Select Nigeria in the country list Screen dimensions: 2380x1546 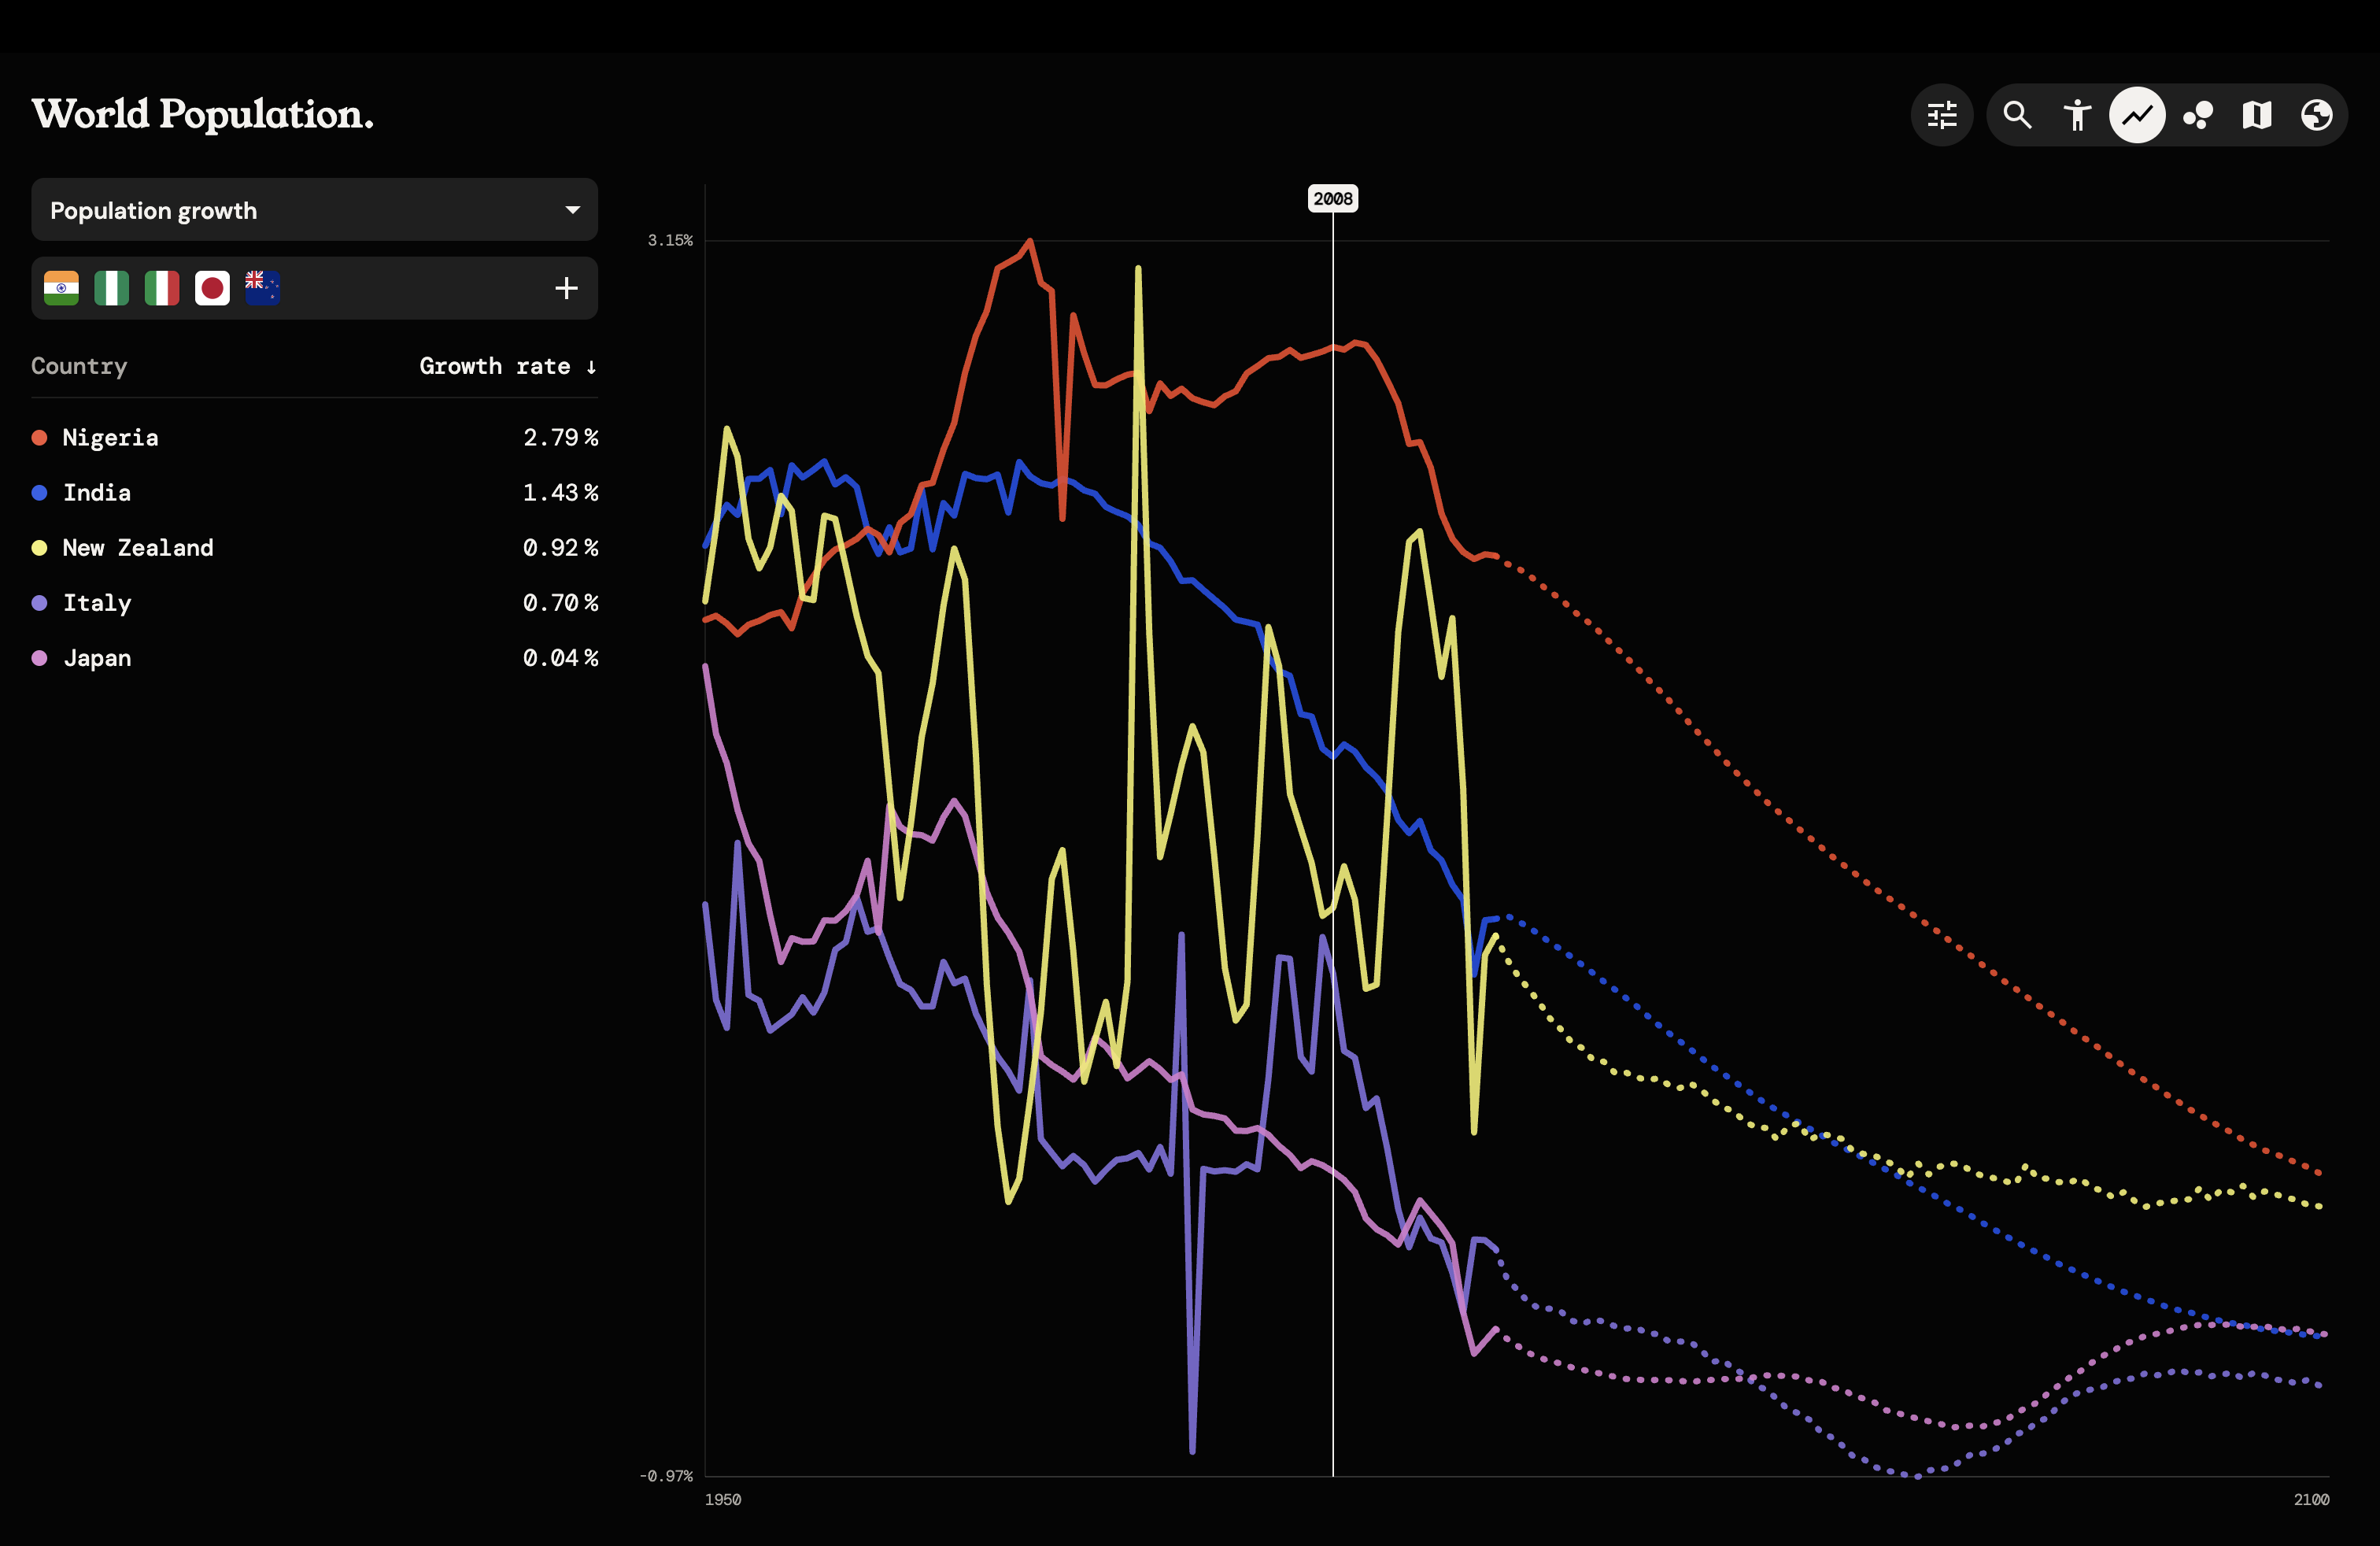(314, 438)
